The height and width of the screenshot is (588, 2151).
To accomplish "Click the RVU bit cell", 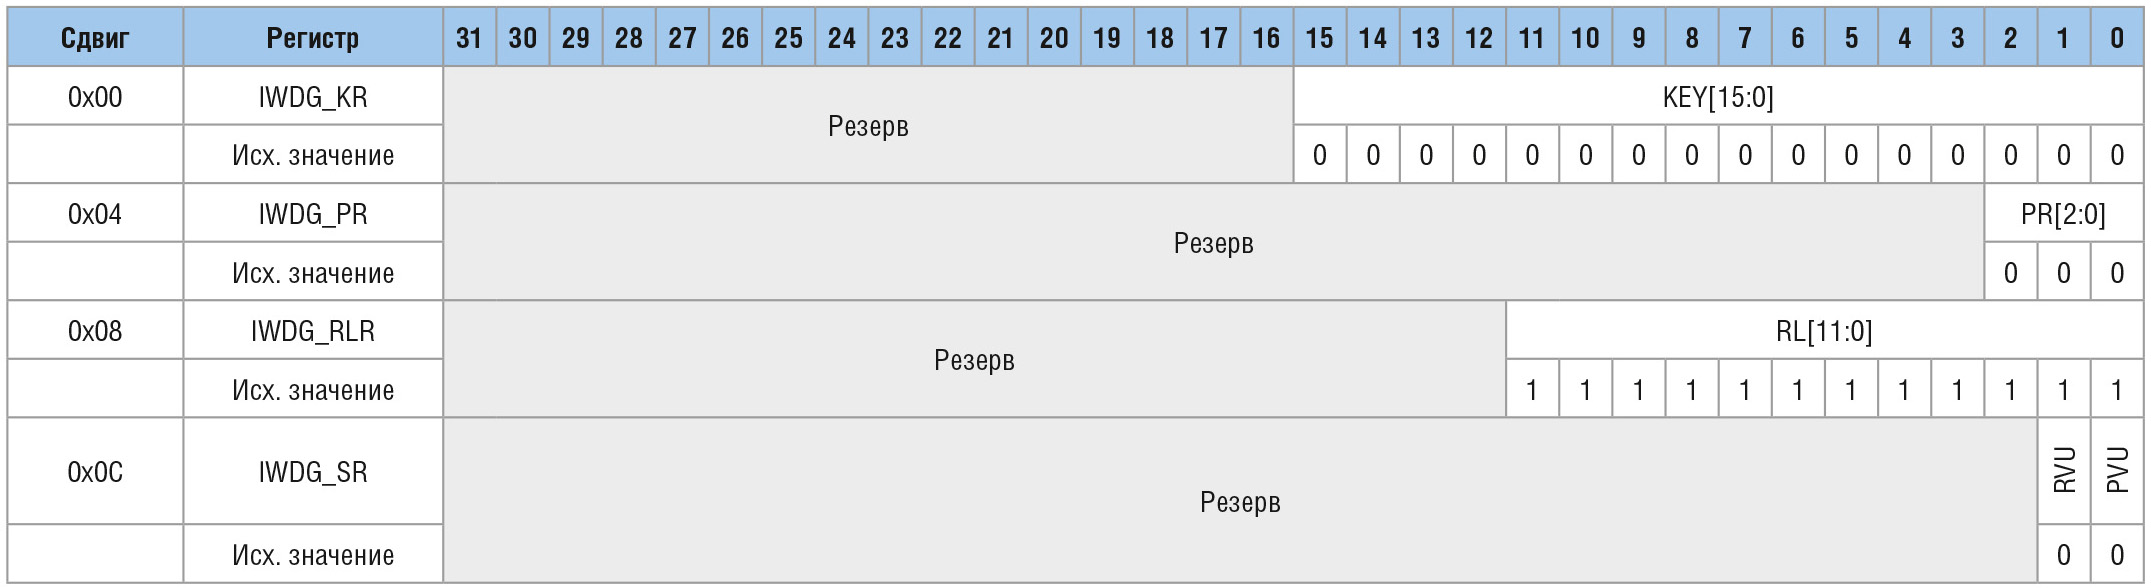I will pos(2064,470).
